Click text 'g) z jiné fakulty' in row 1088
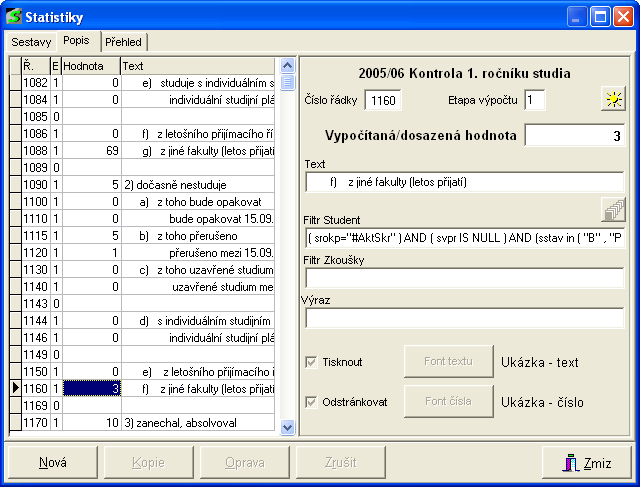Viewport: 640px width, 487px height. 209,151
